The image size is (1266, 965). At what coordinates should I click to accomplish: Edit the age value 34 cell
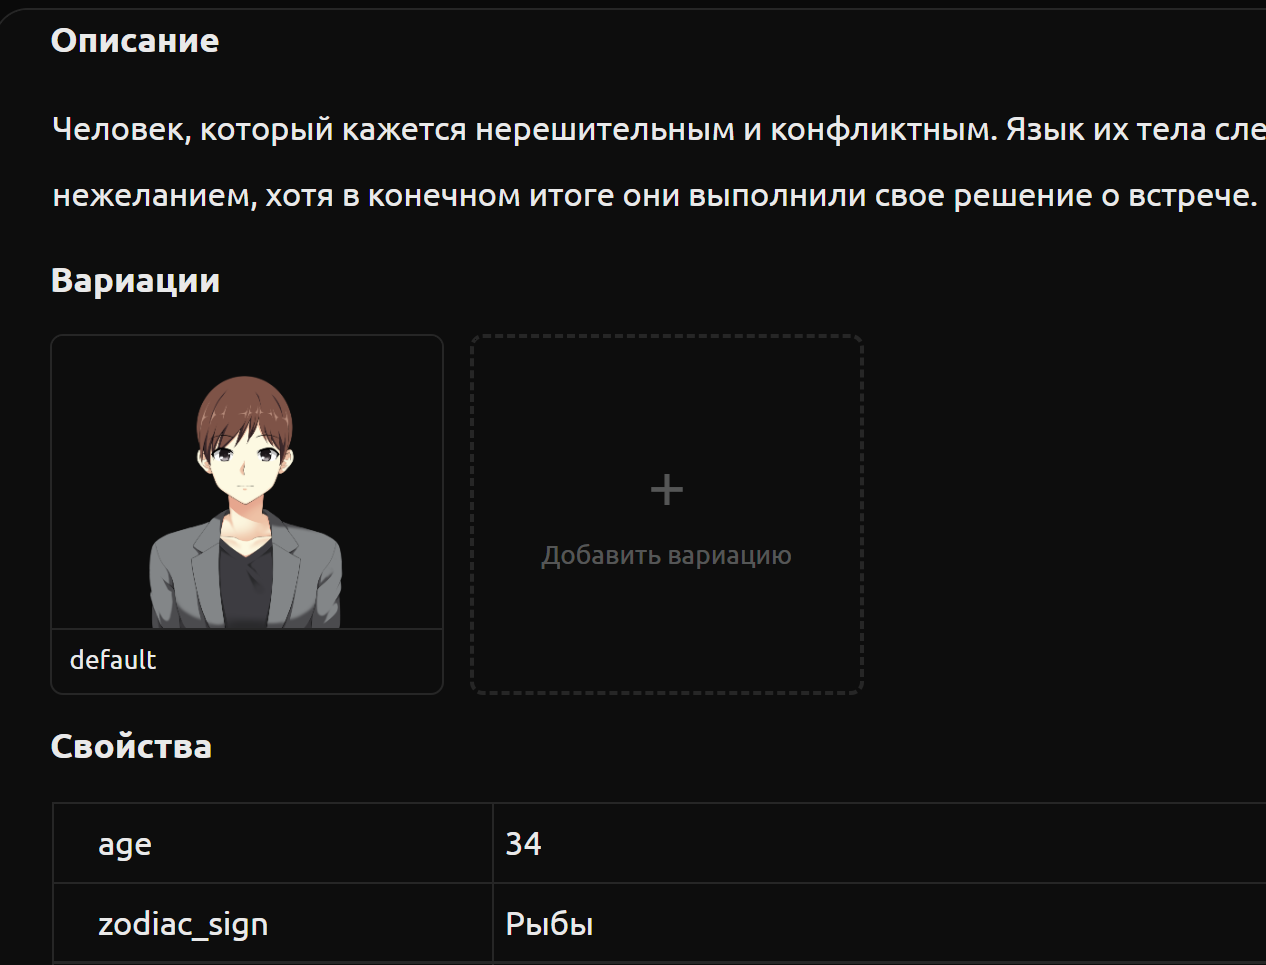880,843
